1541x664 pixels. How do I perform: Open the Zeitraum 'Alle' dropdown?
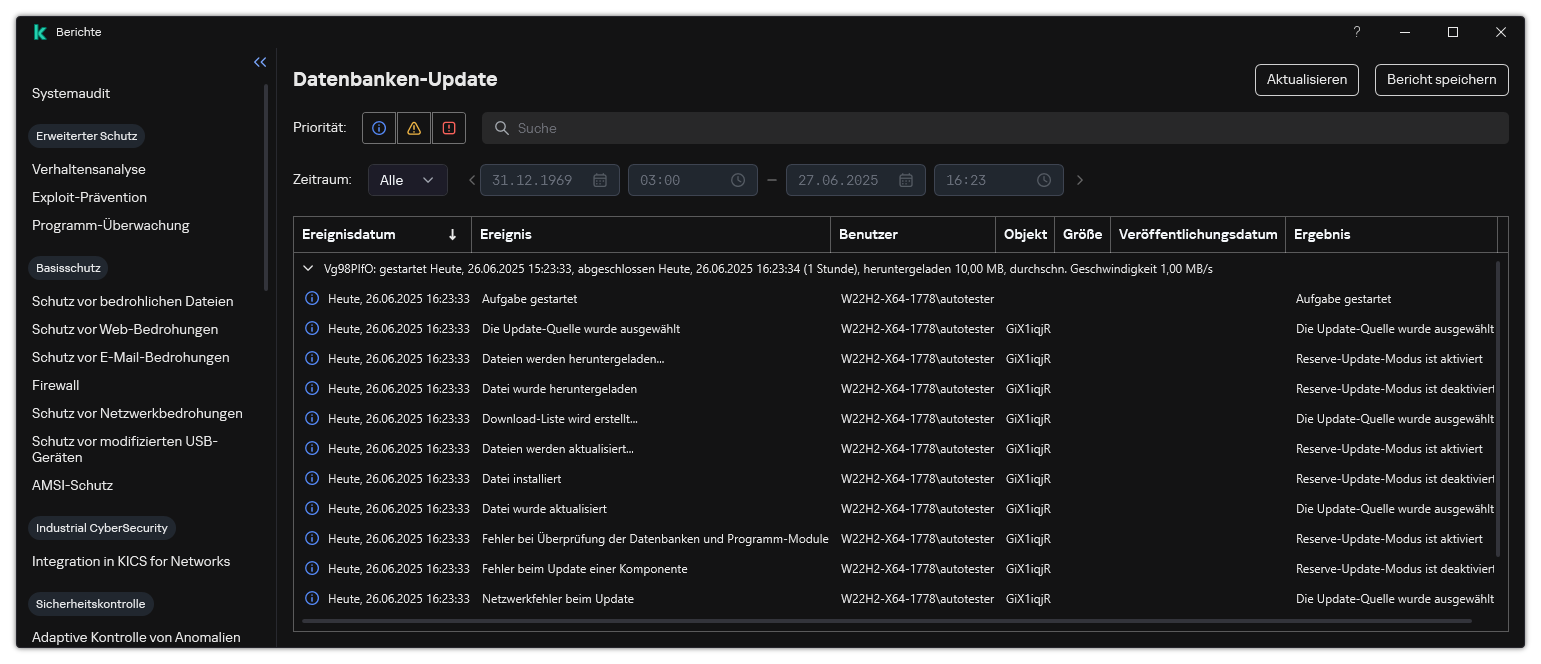click(407, 180)
